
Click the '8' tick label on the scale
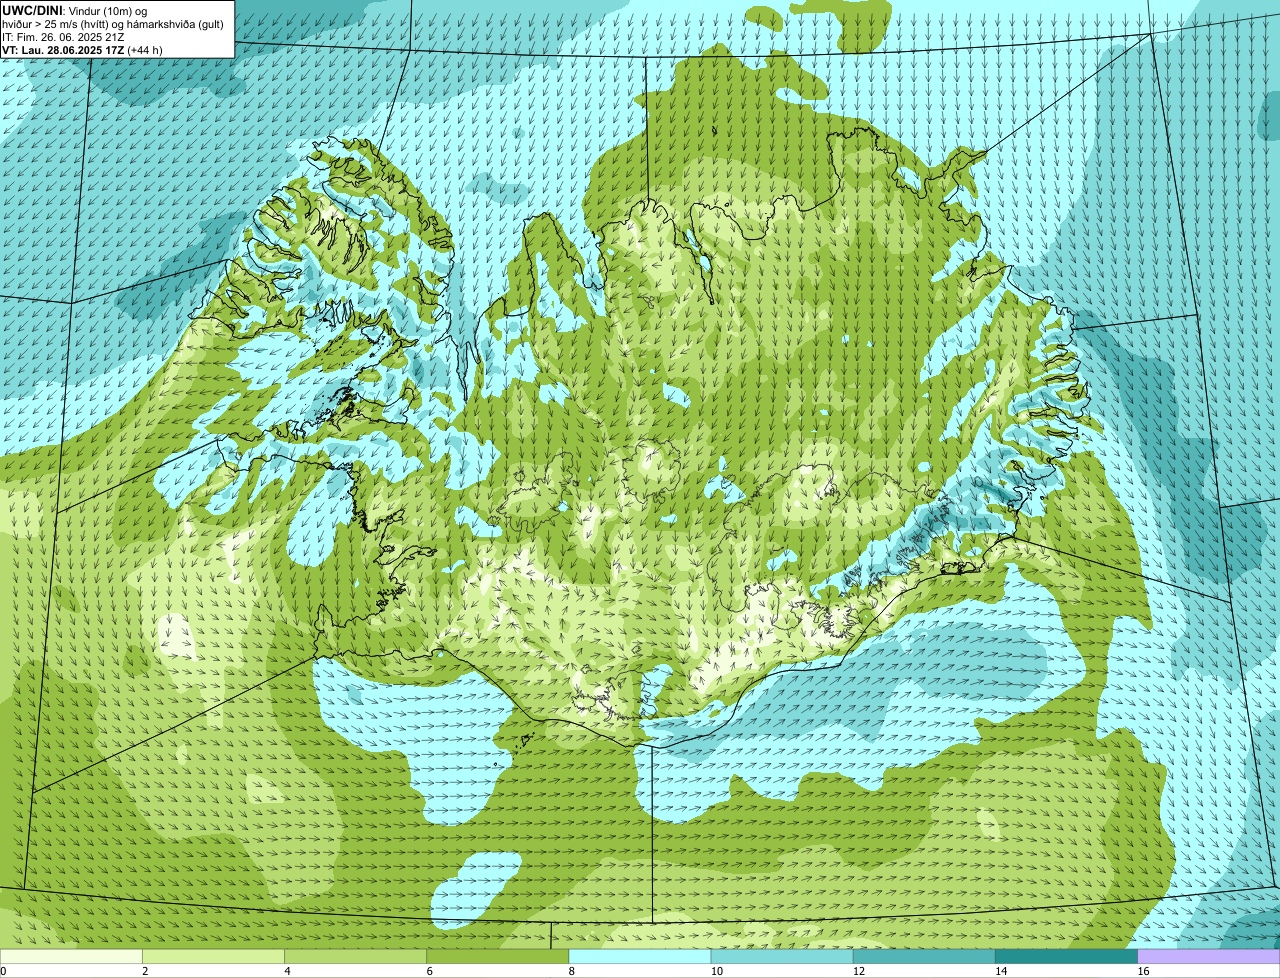pos(572,971)
